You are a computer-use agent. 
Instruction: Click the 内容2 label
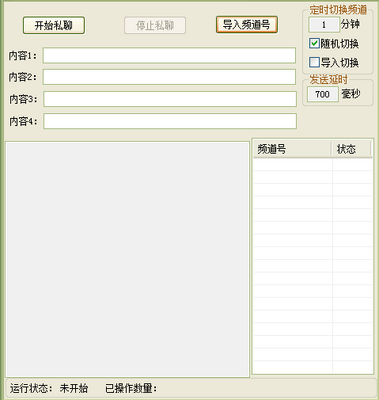(x=23, y=77)
